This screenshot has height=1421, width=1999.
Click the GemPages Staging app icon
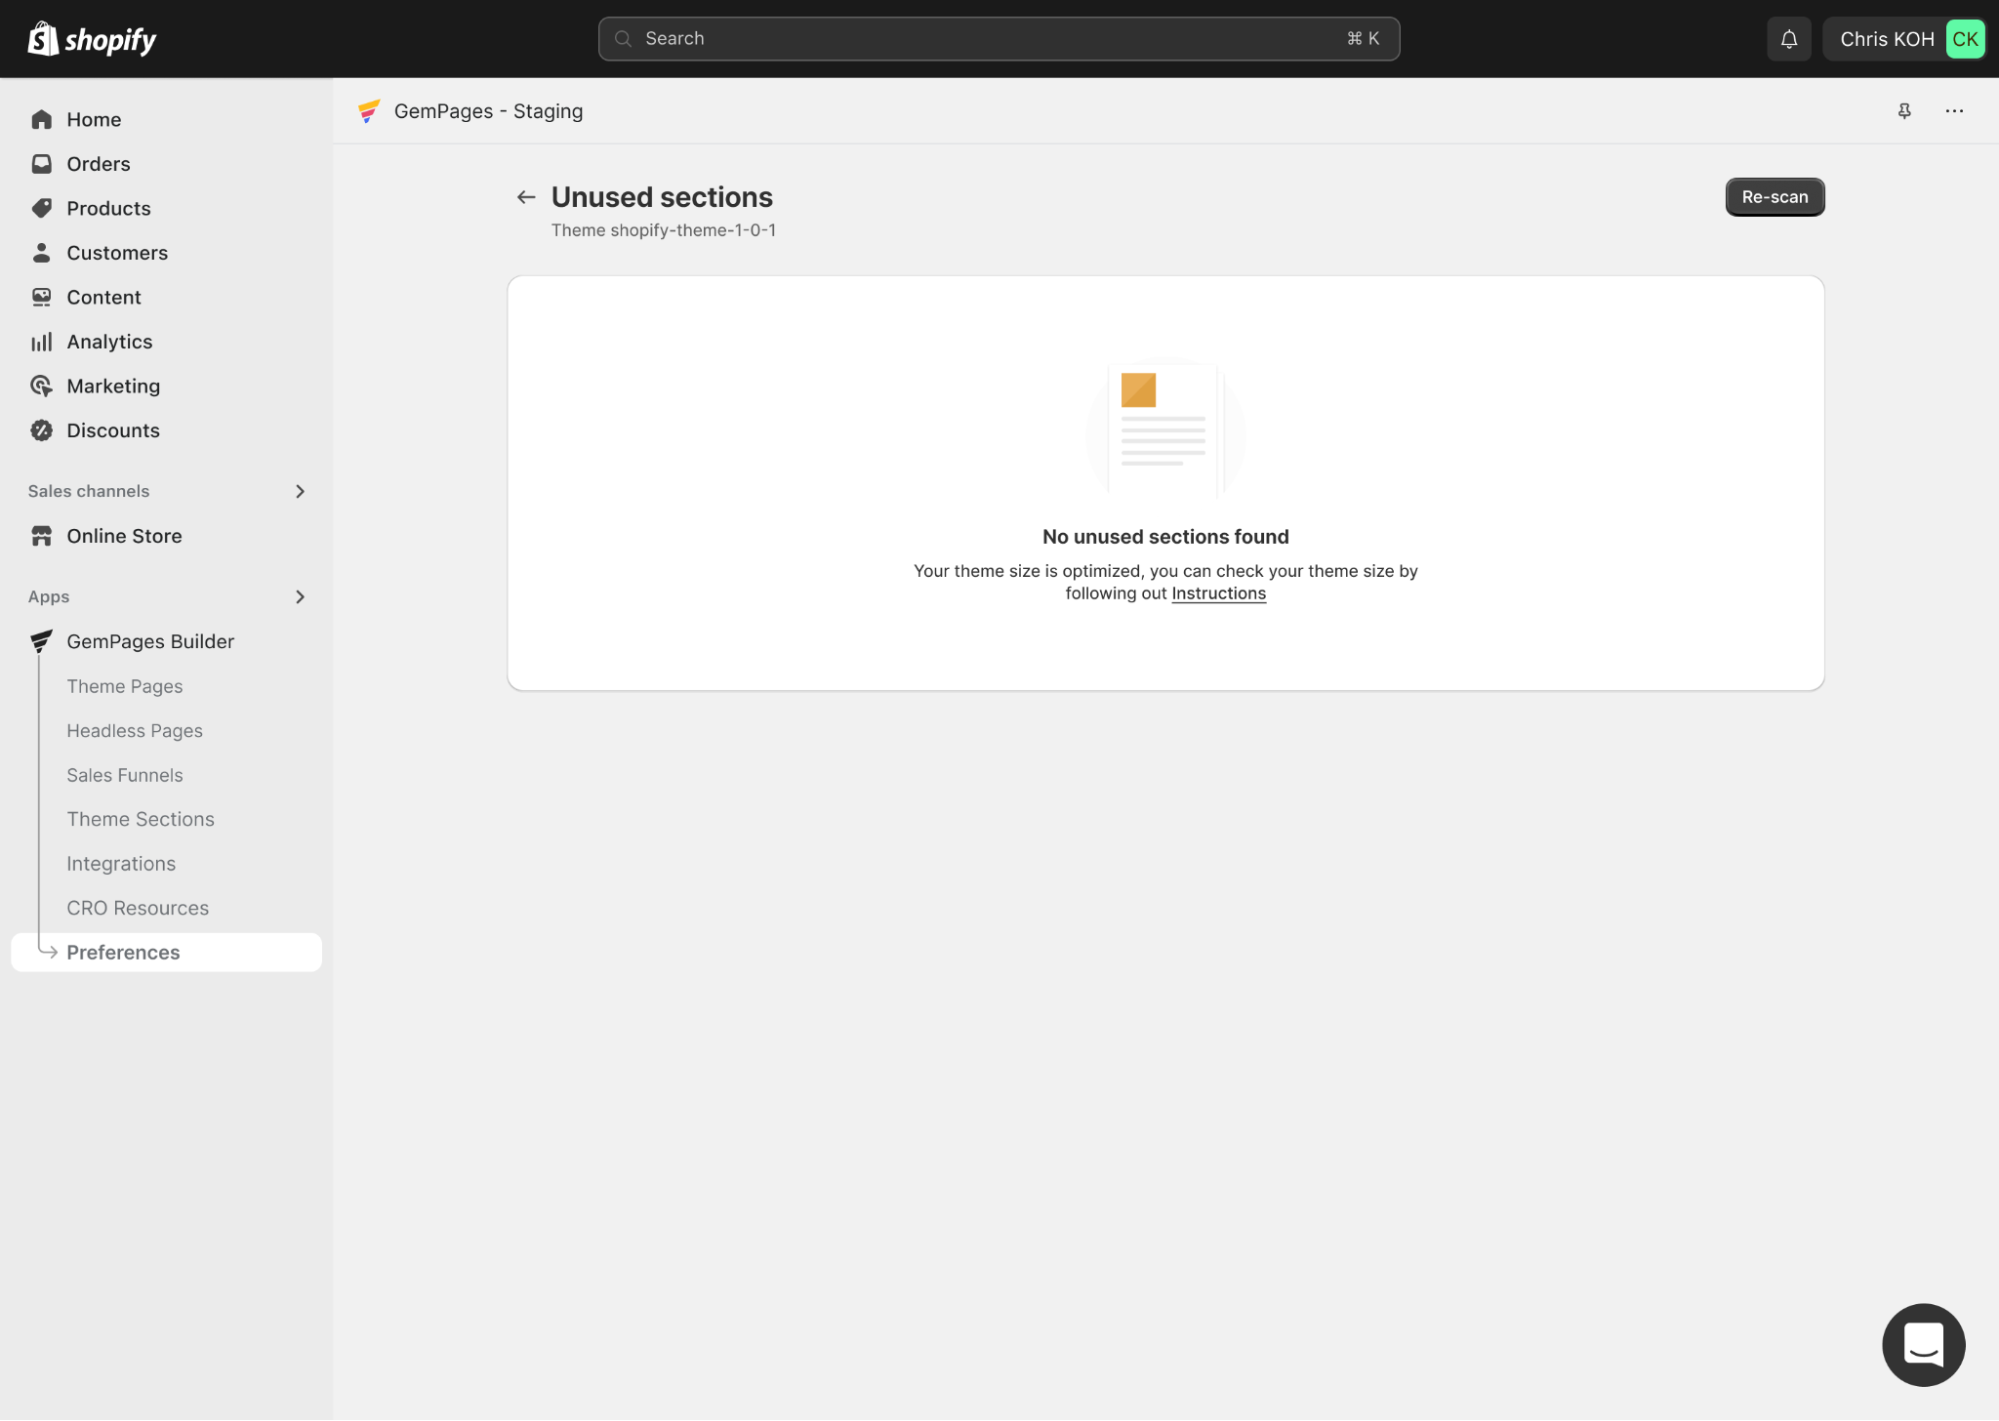coord(369,111)
